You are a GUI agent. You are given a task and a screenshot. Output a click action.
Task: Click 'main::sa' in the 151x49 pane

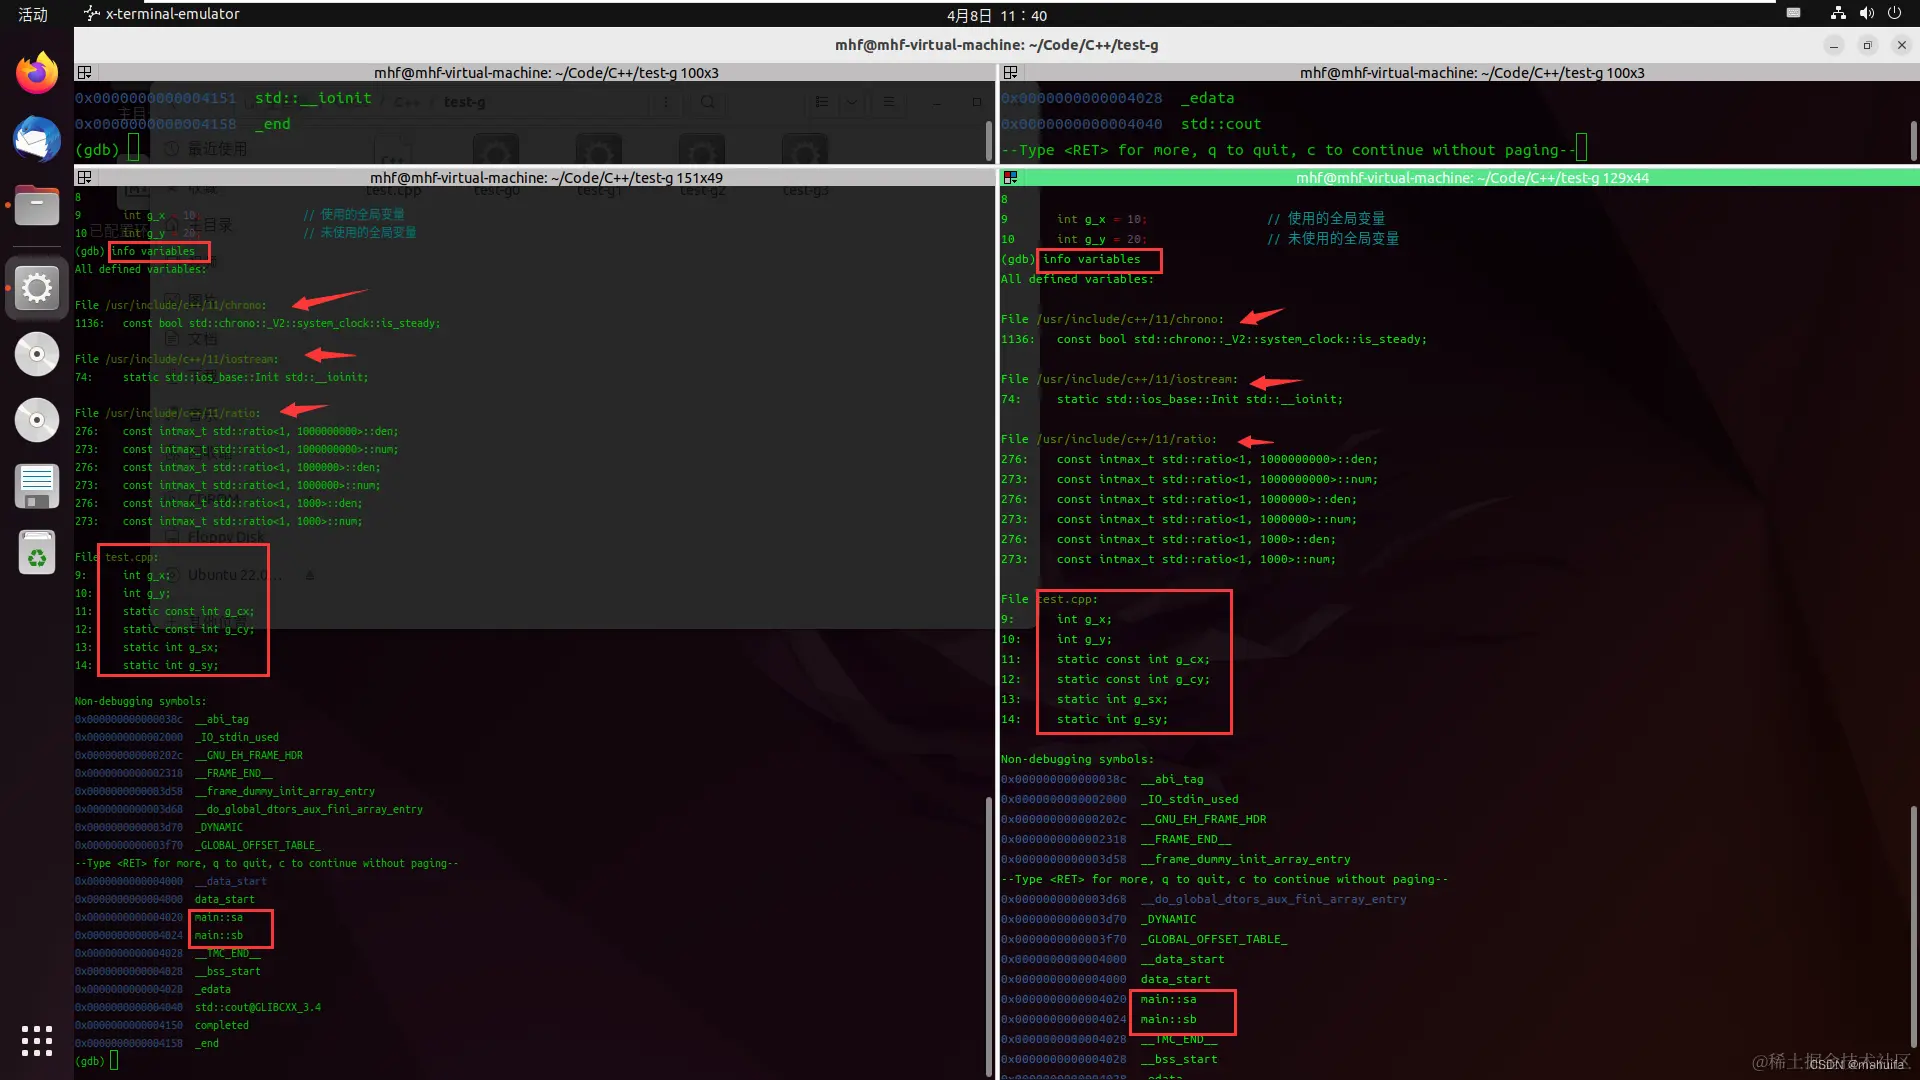point(219,917)
